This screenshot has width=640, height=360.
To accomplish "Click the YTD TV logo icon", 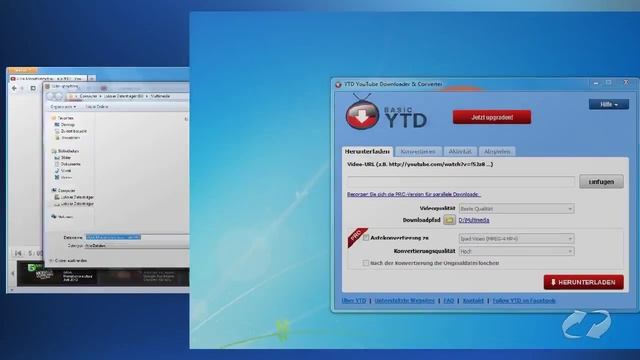I will (x=362, y=112).
